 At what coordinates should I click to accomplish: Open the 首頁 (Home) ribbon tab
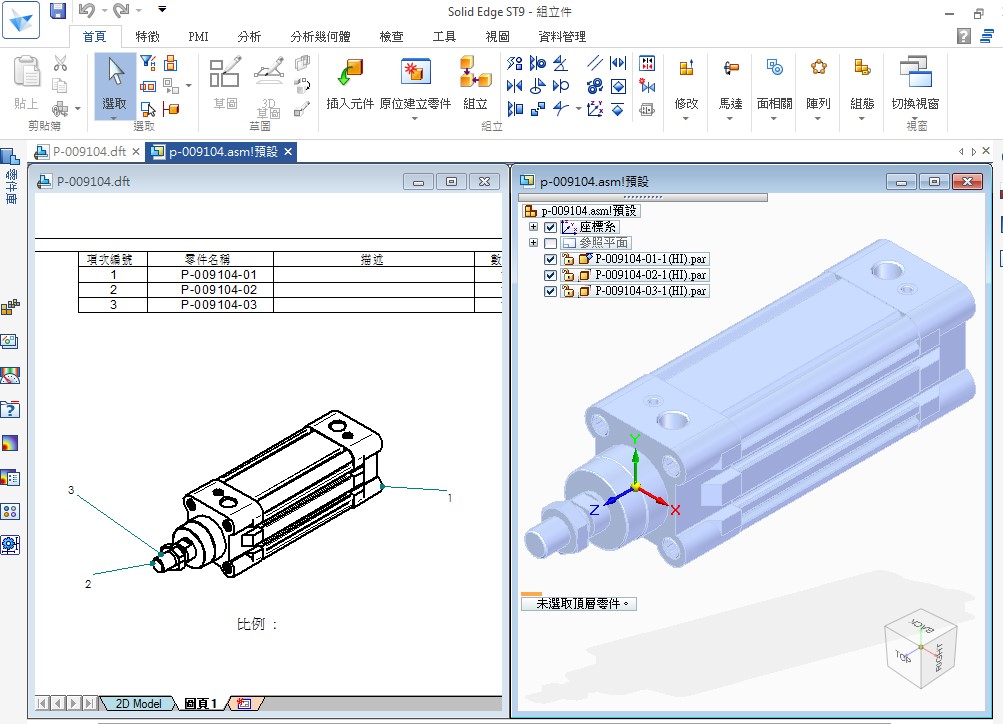(x=95, y=36)
